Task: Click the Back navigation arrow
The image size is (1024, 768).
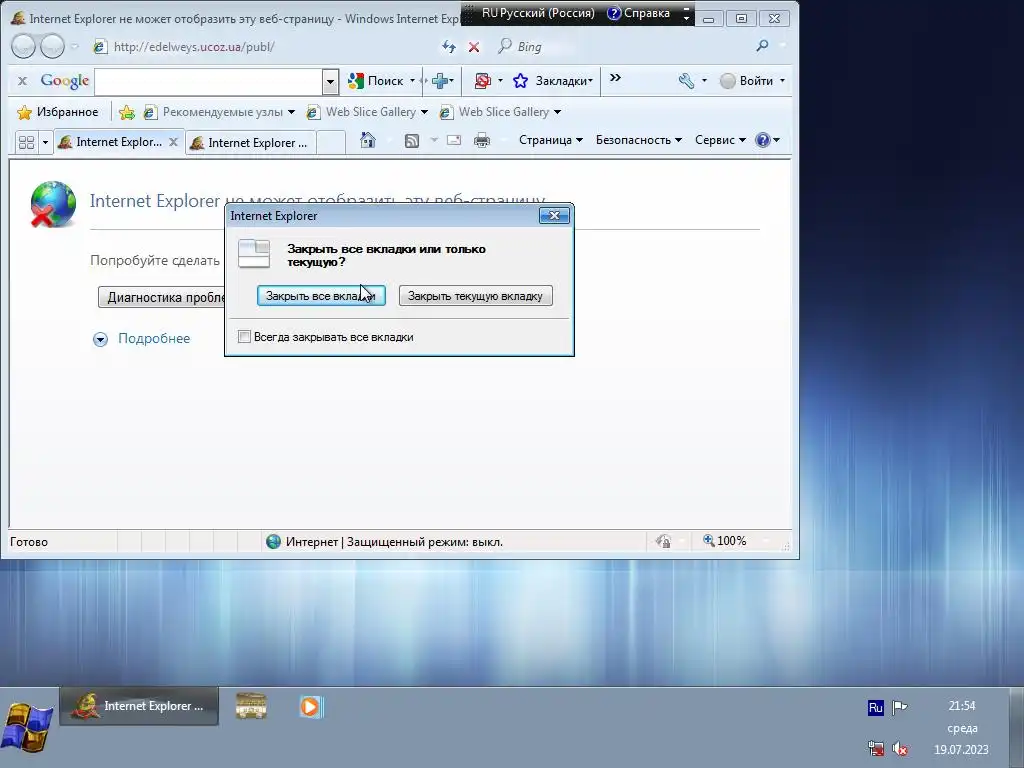Action: point(23,46)
